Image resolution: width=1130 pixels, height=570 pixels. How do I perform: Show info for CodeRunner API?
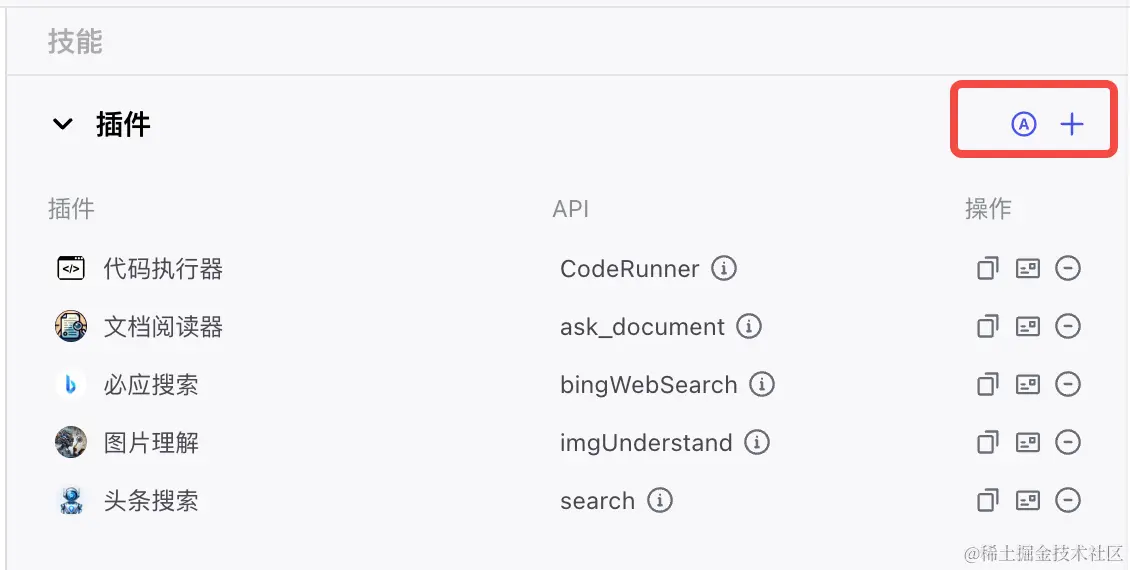pyautogui.click(x=724, y=268)
